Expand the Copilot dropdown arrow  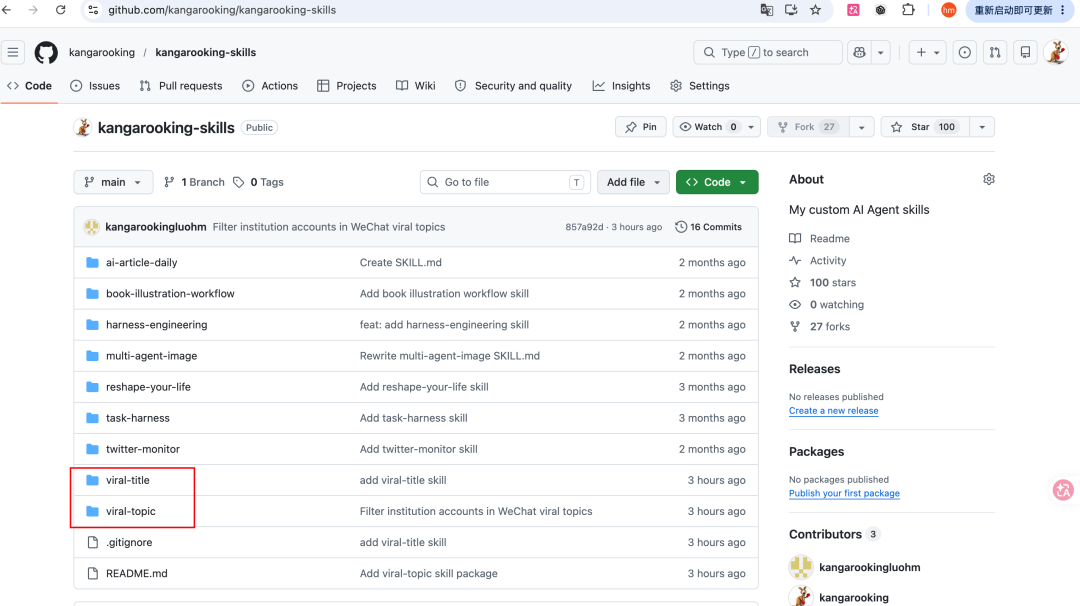point(880,52)
